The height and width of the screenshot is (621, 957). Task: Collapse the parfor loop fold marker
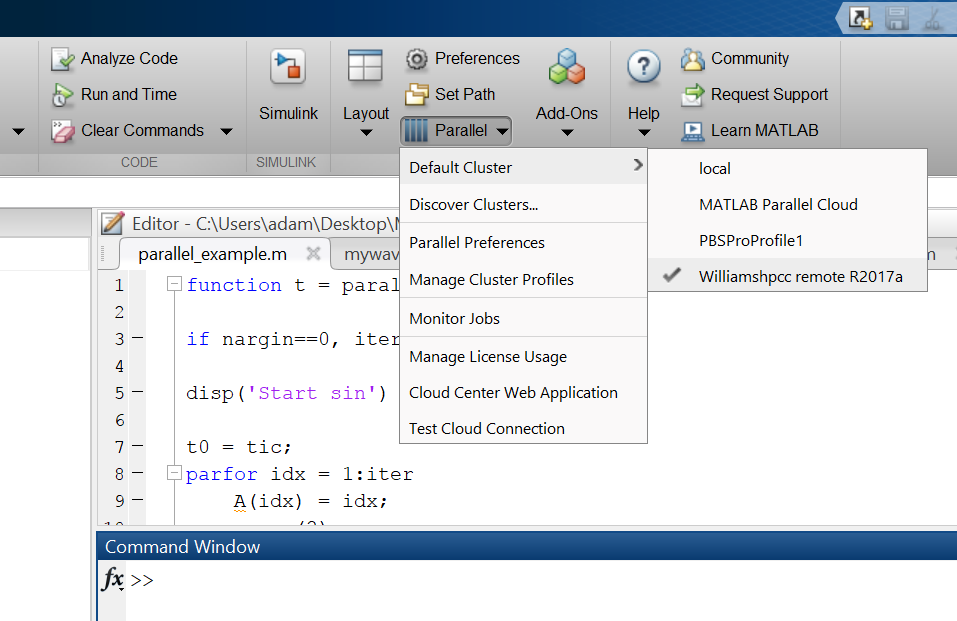click(x=175, y=473)
